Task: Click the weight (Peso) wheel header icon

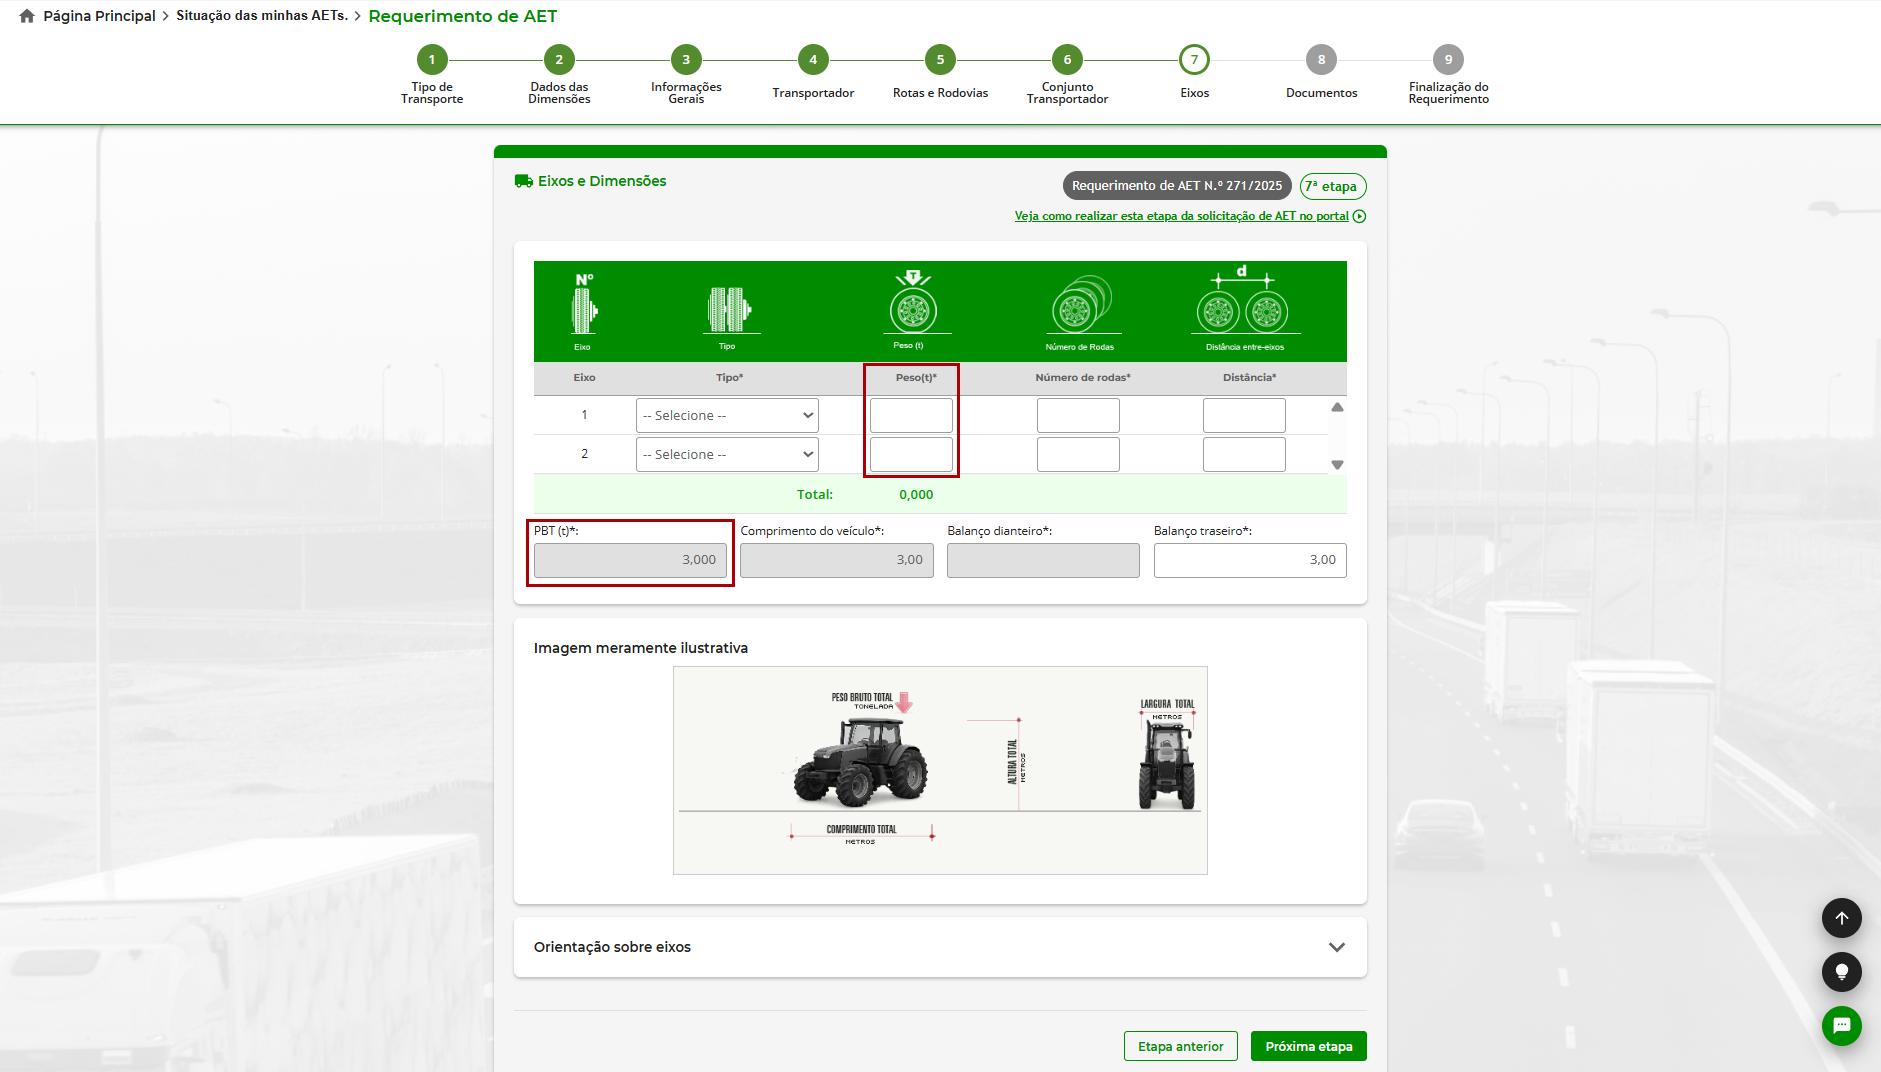Action: pos(913,302)
